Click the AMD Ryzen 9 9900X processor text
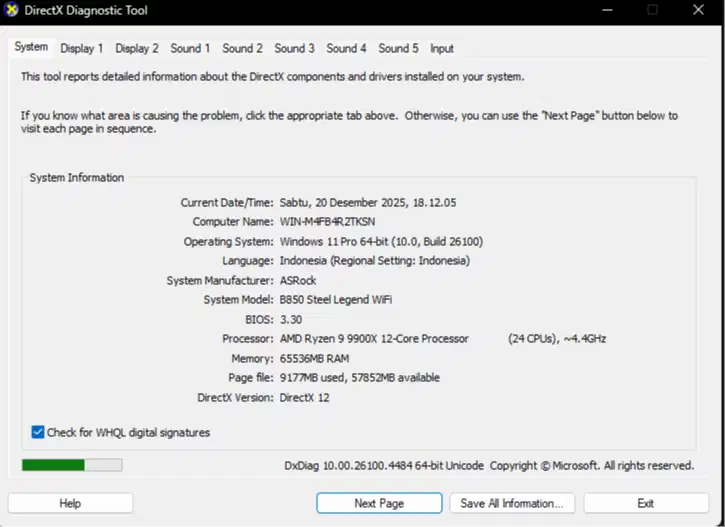 tap(374, 339)
